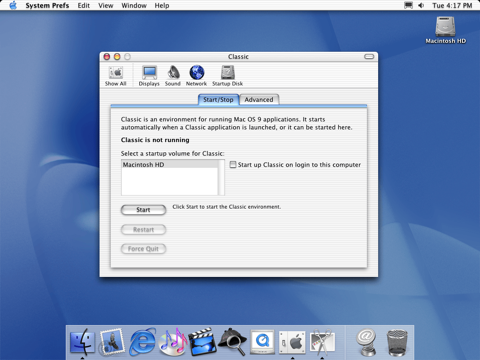Screen dimensions: 480x360
Task: Open the Apple menu
Action: pyautogui.click(x=13, y=5)
